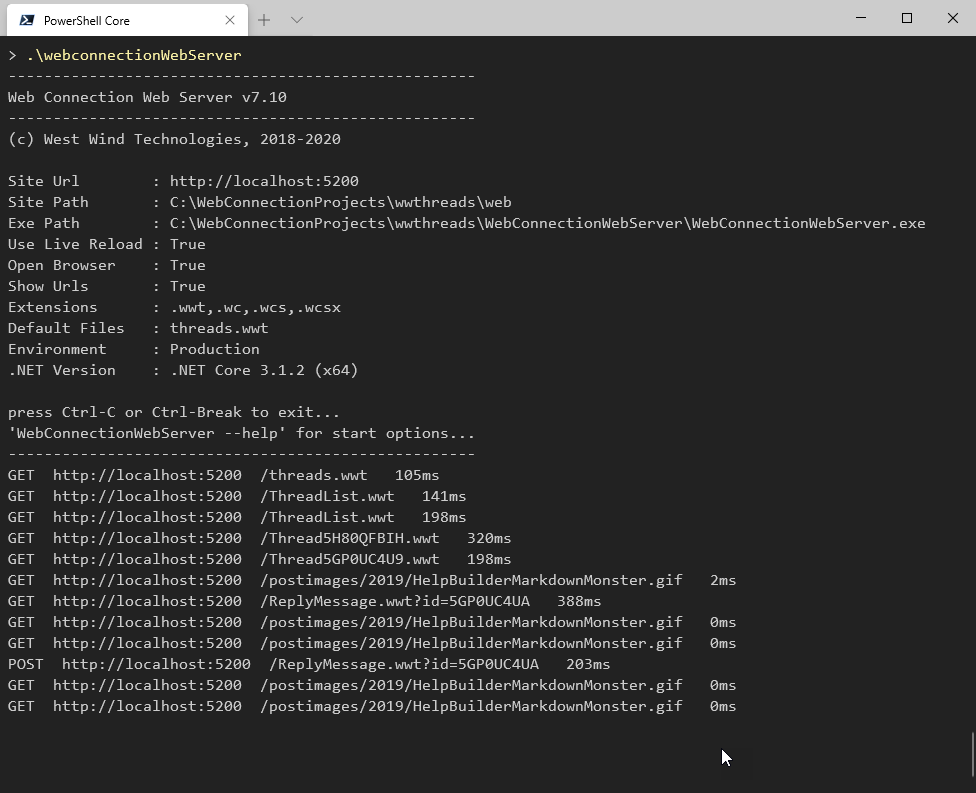Open a new tab with the plus button
976x793 pixels.
pyautogui.click(x=264, y=20)
